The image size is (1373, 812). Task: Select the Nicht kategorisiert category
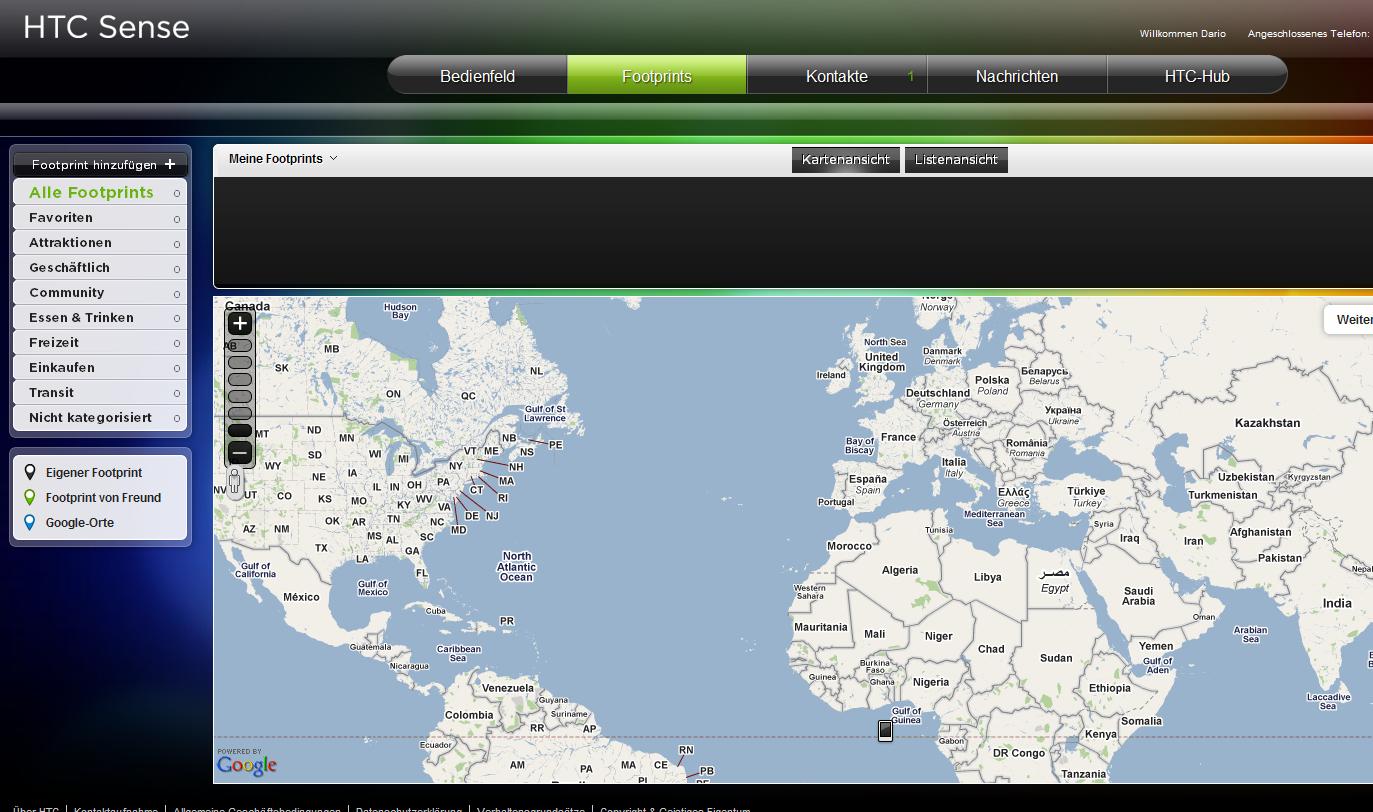point(100,417)
